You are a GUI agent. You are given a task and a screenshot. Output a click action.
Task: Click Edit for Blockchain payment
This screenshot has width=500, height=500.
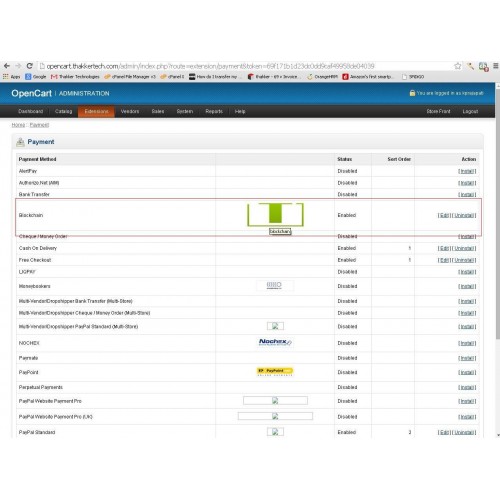click(x=444, y=215)
